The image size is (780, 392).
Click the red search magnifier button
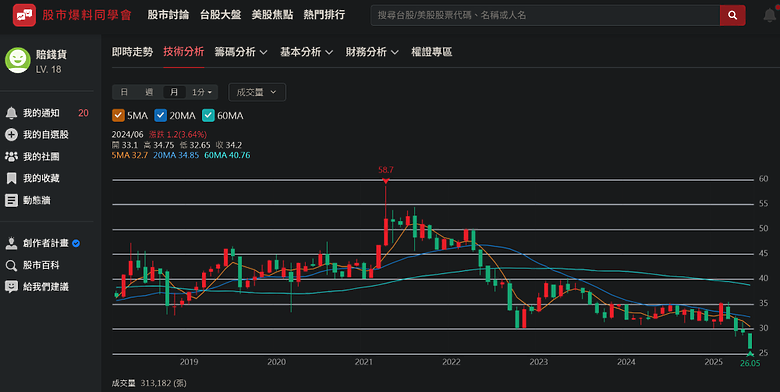click(x=732, y=15)
